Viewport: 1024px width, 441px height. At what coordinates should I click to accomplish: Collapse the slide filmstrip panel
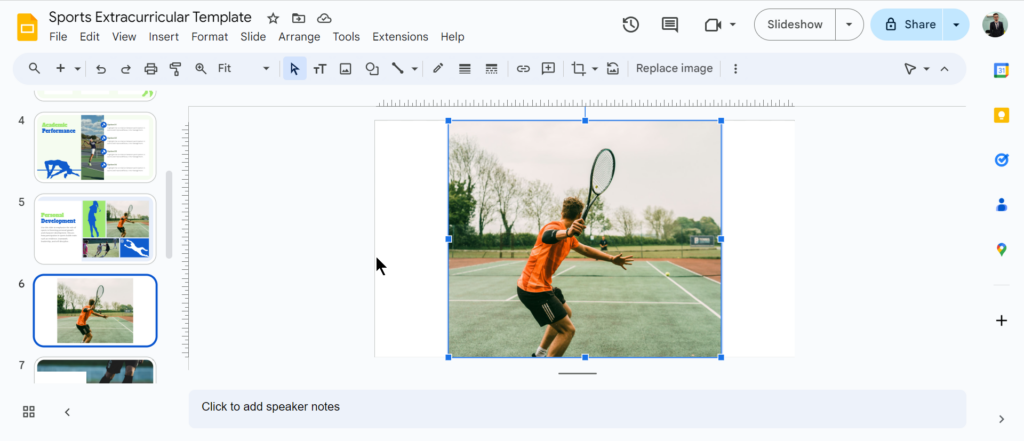[x=67, y=412]
